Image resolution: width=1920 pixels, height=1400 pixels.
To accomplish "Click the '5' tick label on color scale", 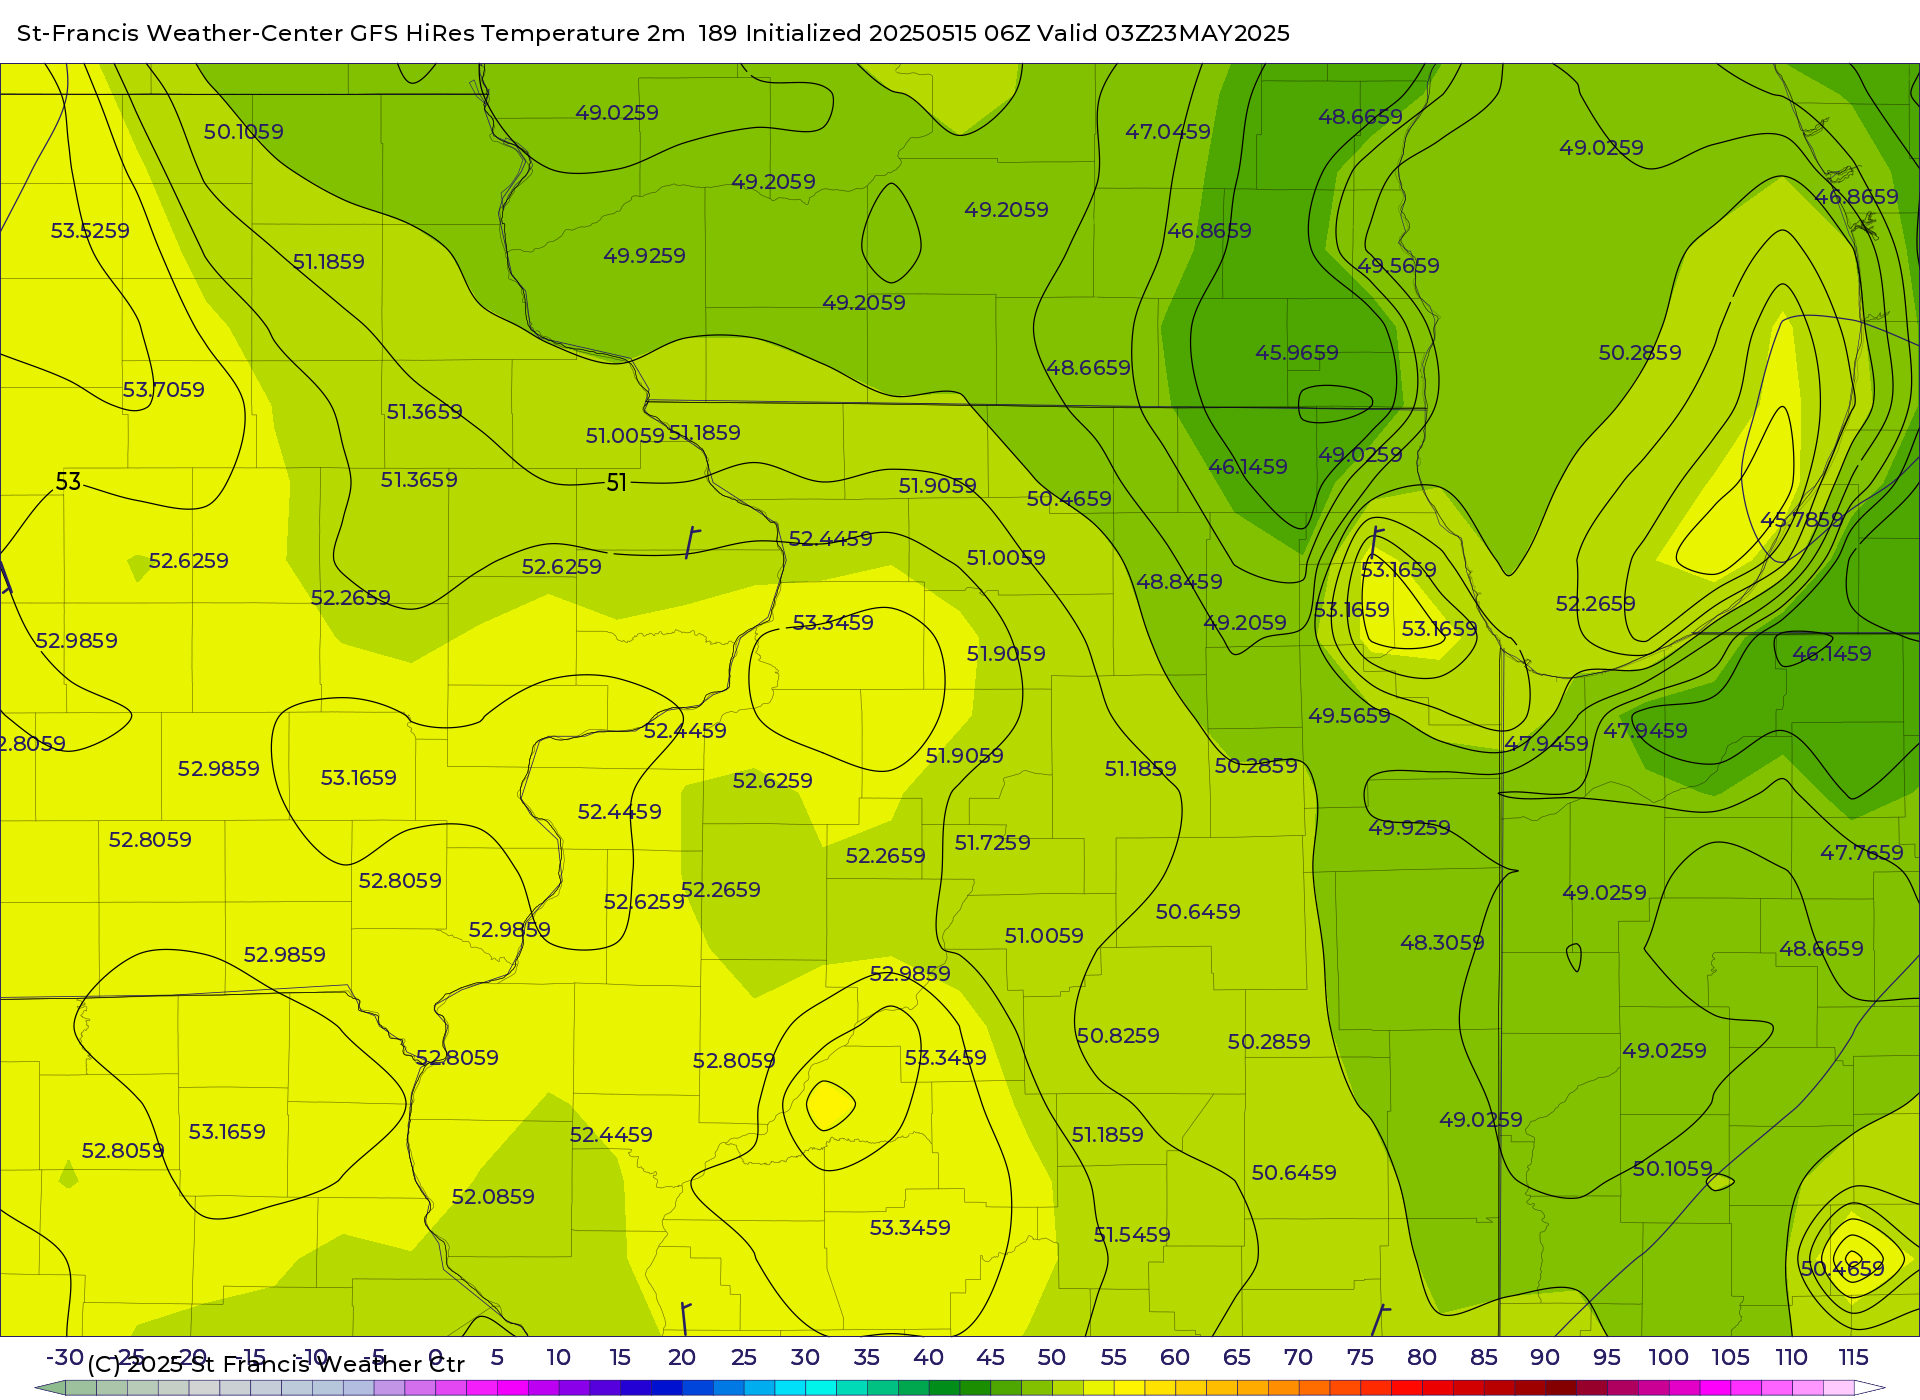I will (497, 1357).
